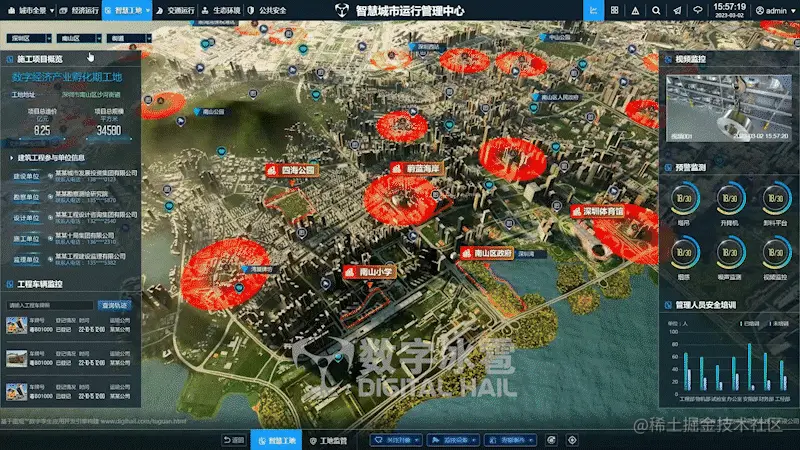
Task: Click the 四海公园 map marker
Action: pyautogui.click(x=292, y=170)
